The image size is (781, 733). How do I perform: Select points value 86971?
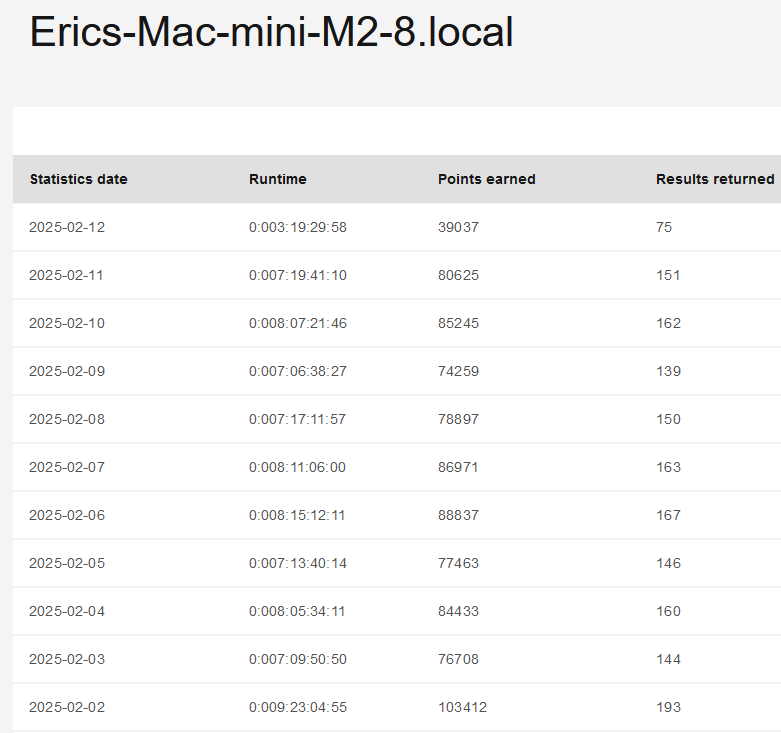click(458, 467)
